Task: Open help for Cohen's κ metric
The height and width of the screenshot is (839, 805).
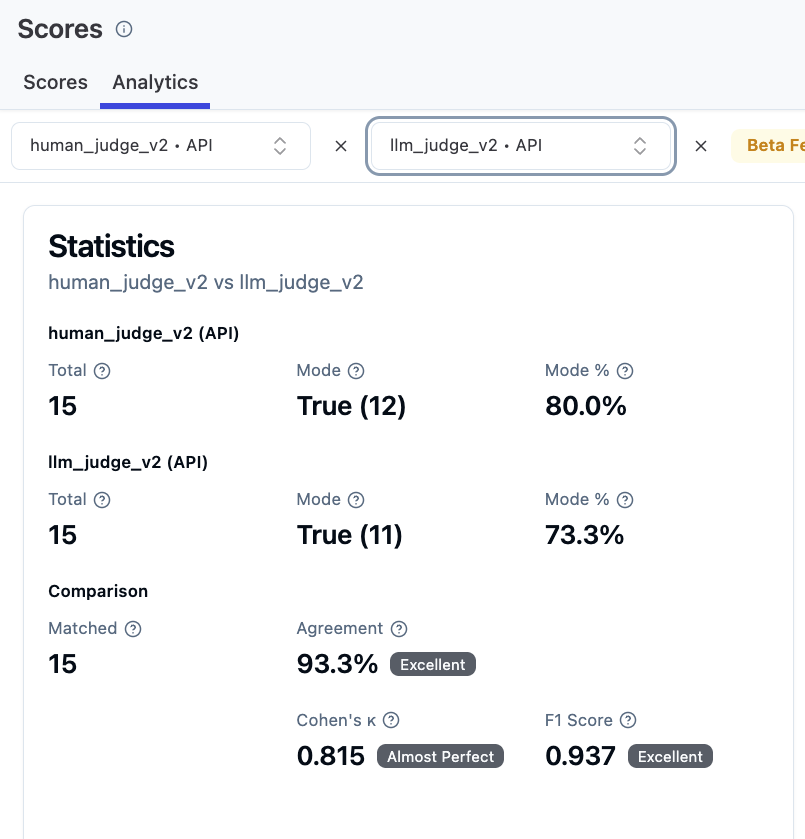Action: coord(390,720)
